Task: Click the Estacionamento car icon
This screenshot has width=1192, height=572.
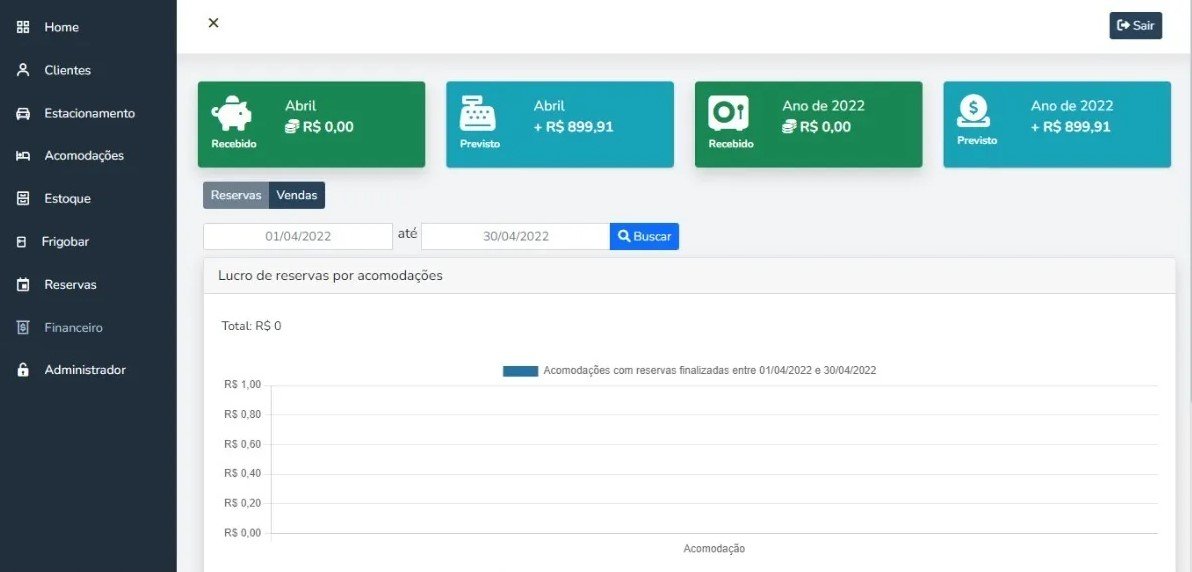Action: click(23, 113)
